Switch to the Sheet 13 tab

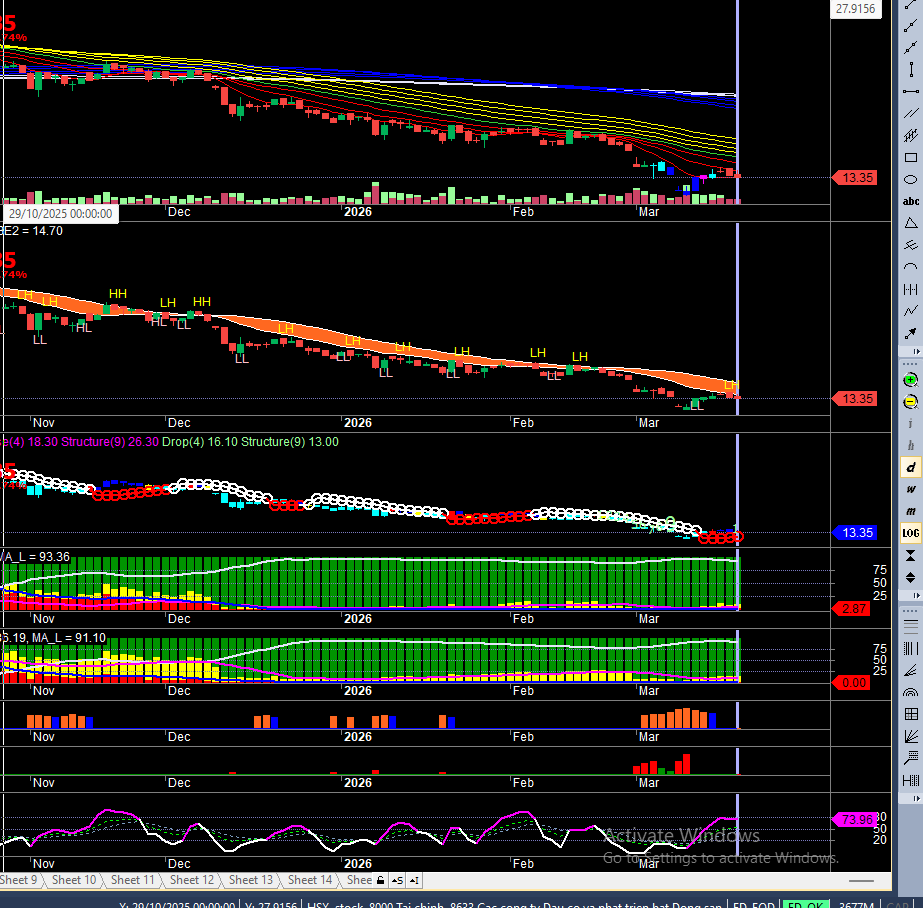tap(250, 880)
